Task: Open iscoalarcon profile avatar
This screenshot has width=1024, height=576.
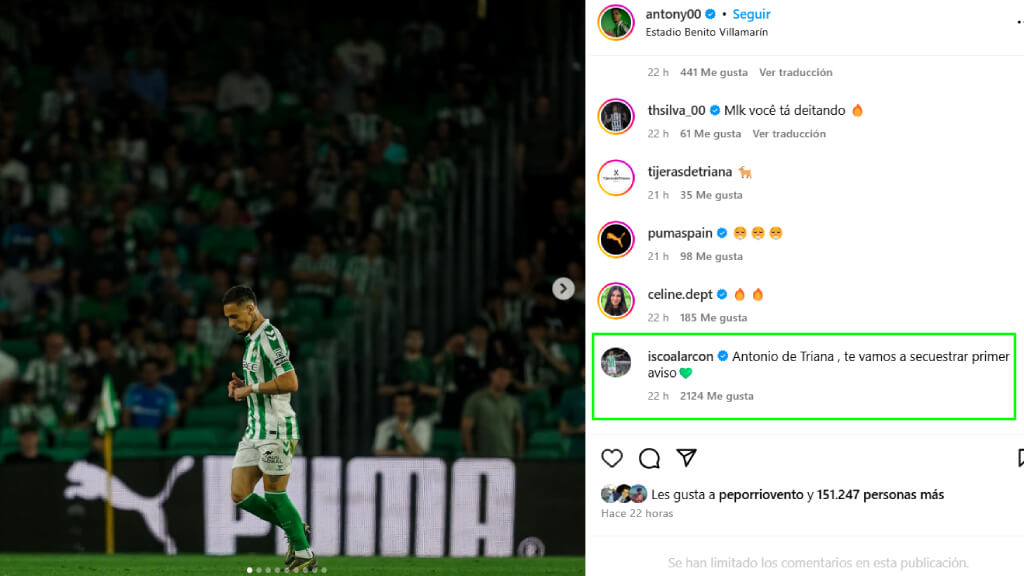Action: coord(616,362)
